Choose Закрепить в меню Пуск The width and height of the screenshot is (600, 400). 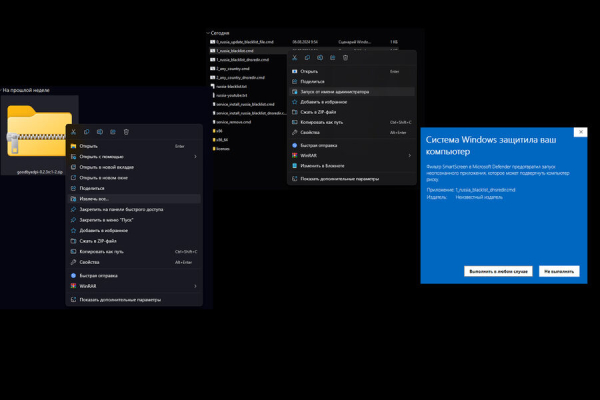tap(134, 220)
